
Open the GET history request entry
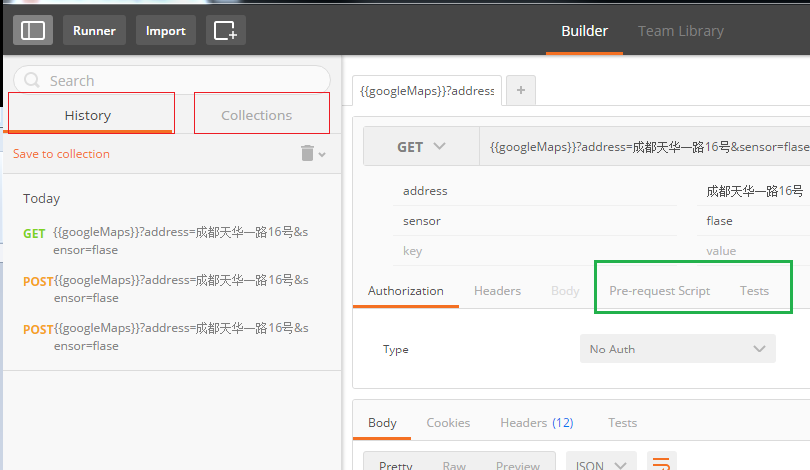click(x=166, y=241)
